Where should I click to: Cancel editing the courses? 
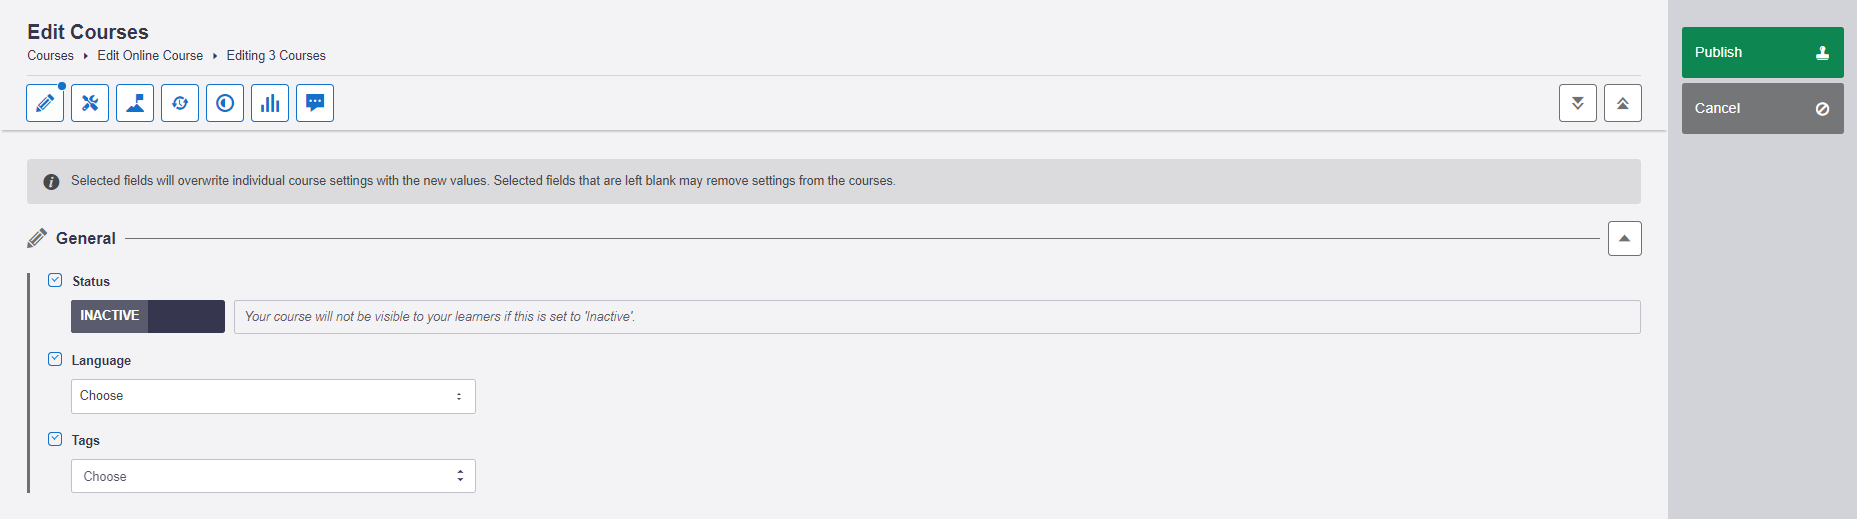(x=1762, y=108)
